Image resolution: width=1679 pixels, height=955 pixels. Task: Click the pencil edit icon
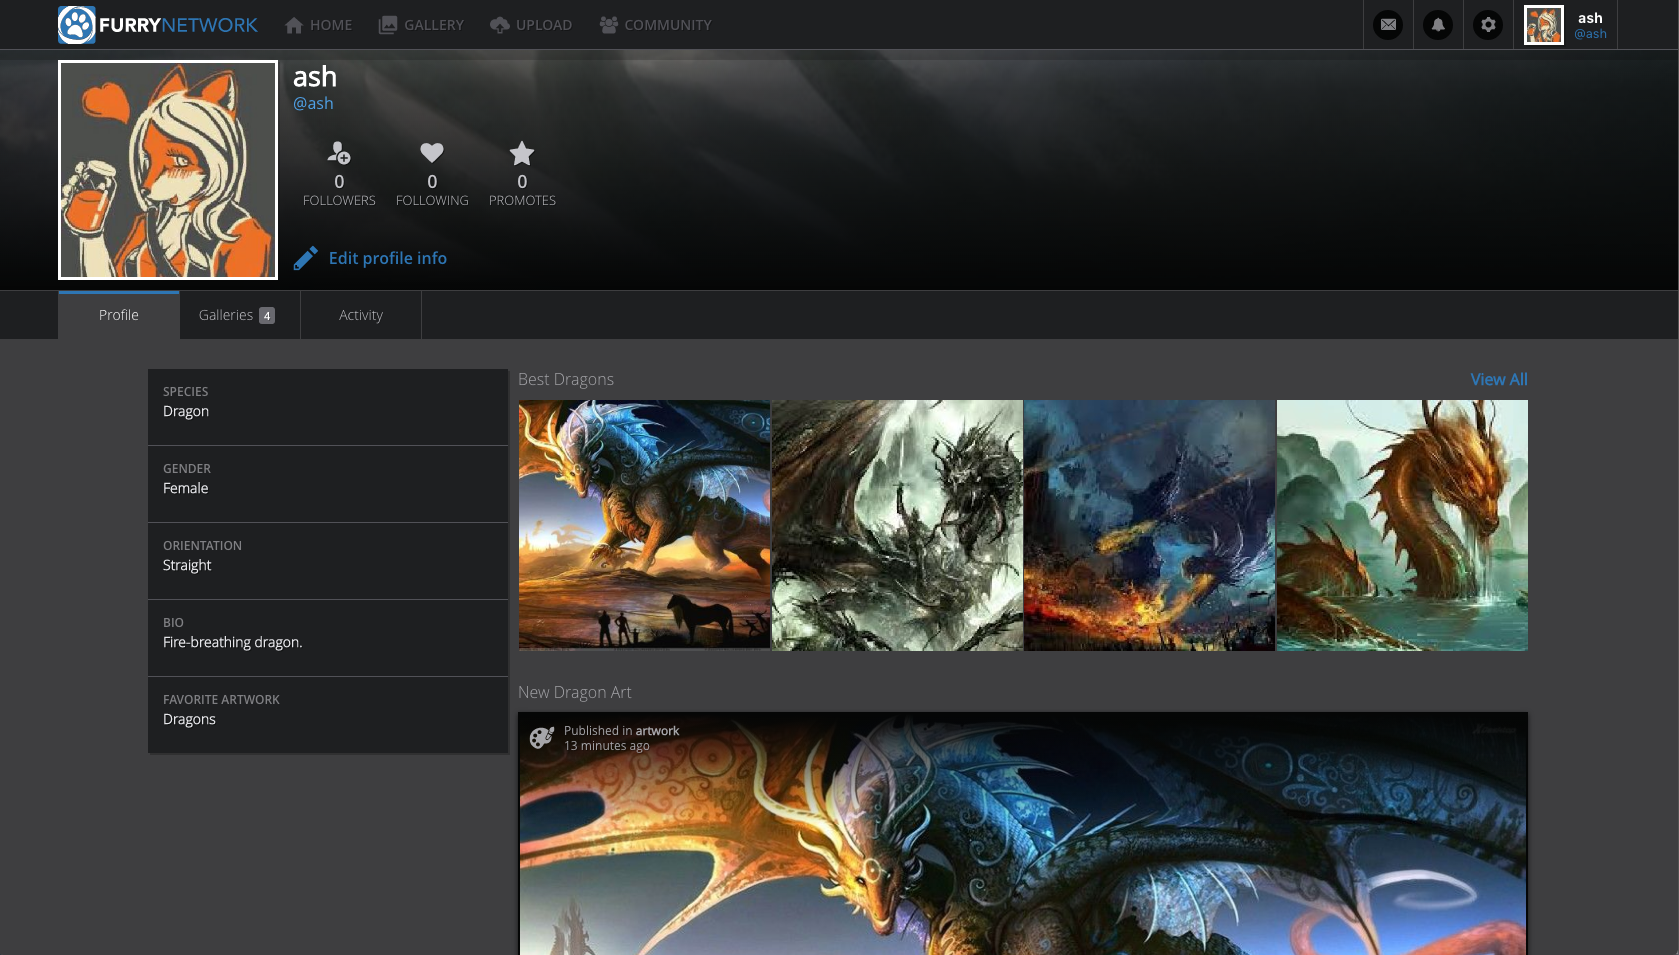click(305, 259)
